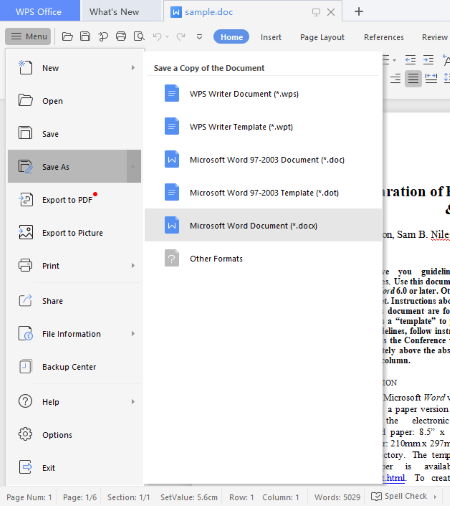The width and height of the screenshot is (450, 506).
Task: Select the WPS Office home tab
Action: [39, 12]
